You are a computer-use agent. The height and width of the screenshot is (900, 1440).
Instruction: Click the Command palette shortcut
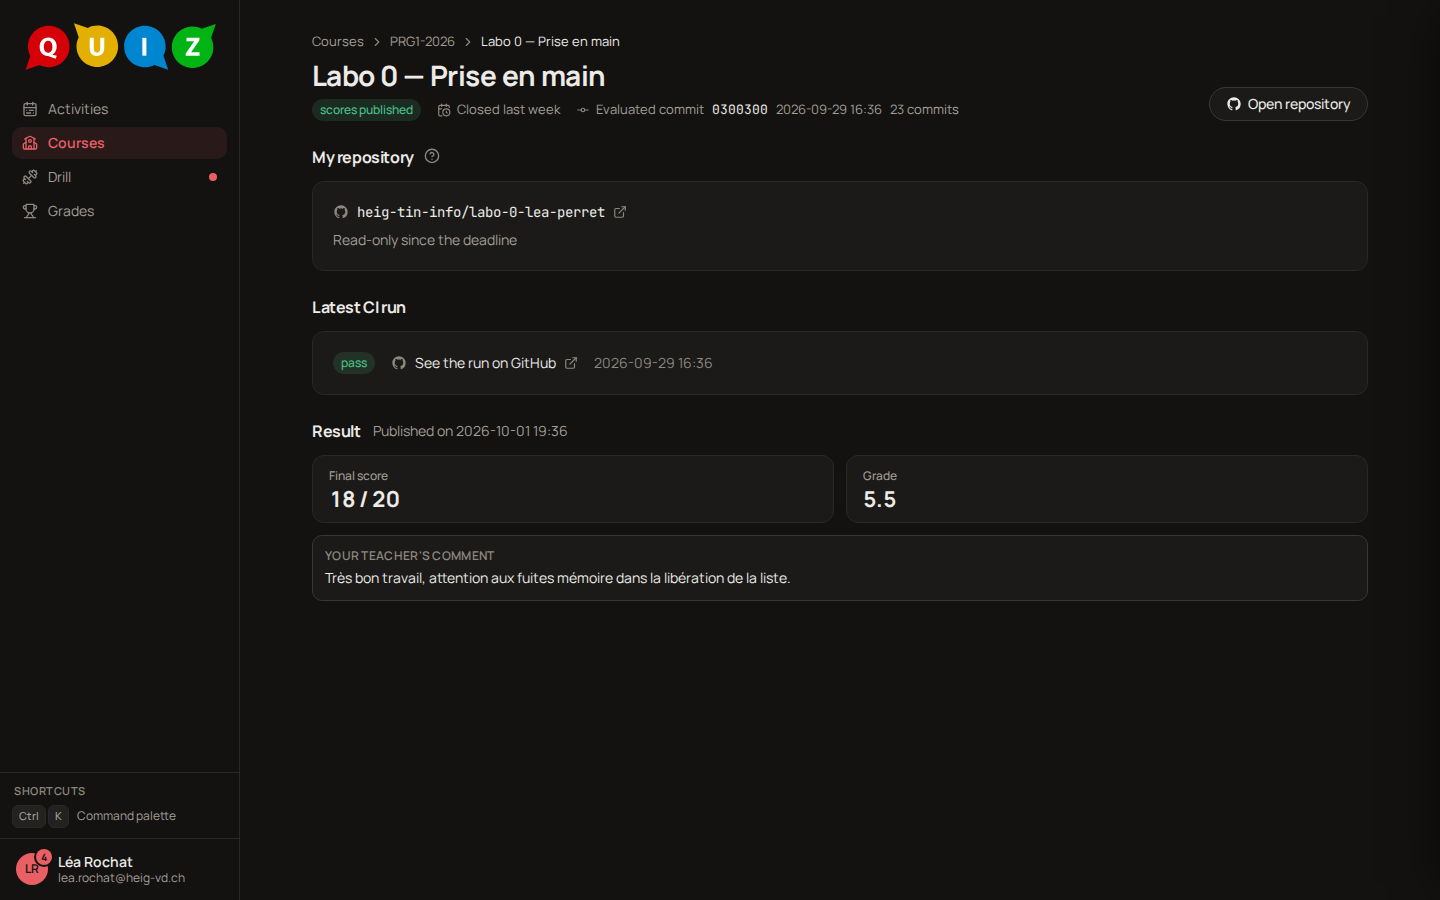coord(95,816)
